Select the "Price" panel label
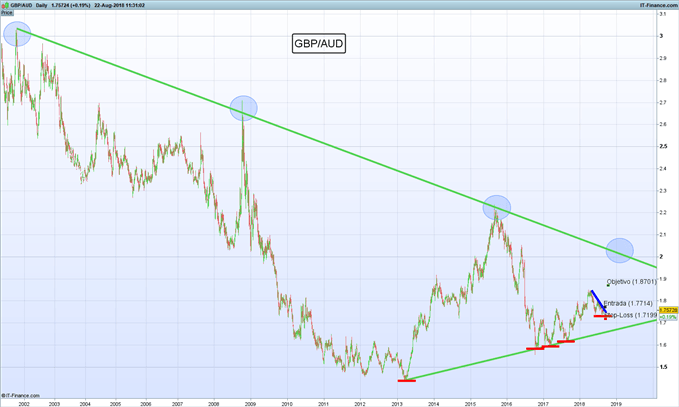Screen dimensions: 679x407 pos(7,13)
